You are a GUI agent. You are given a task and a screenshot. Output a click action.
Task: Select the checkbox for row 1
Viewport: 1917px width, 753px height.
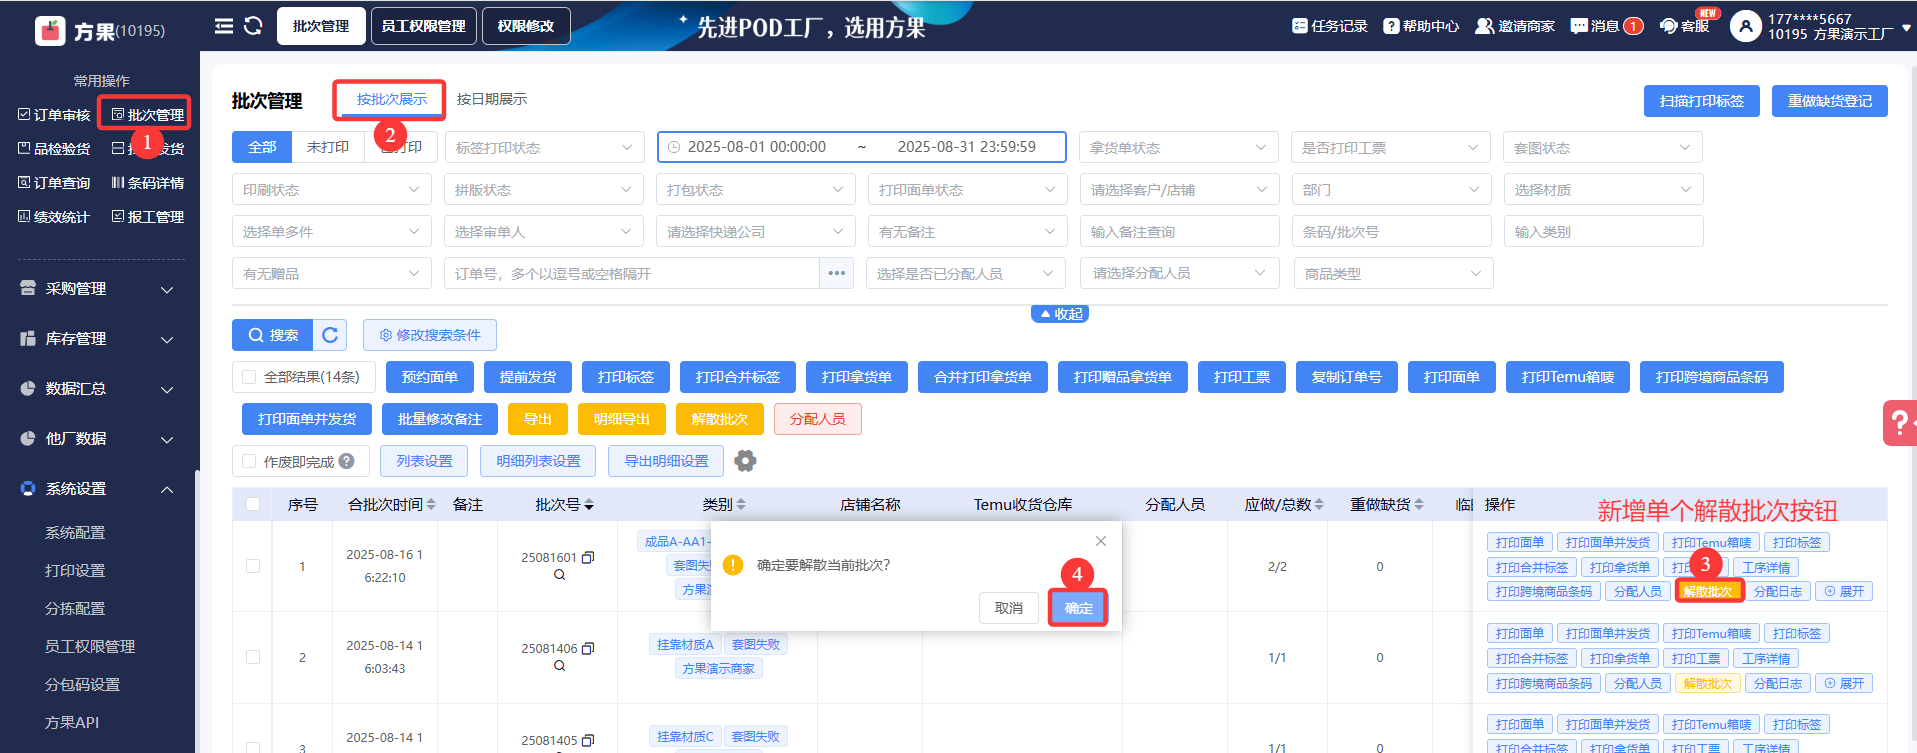click(x=253, y=566)
